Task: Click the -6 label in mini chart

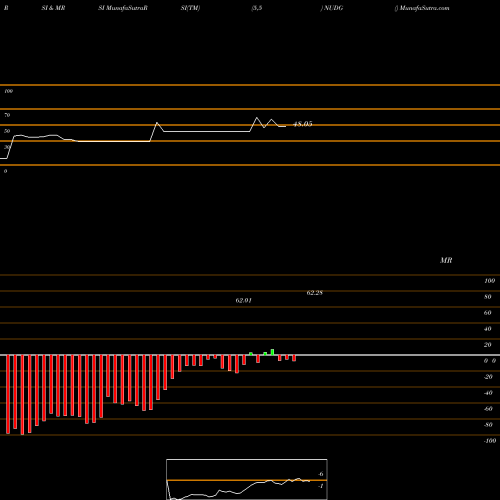Action: [321, 474]
